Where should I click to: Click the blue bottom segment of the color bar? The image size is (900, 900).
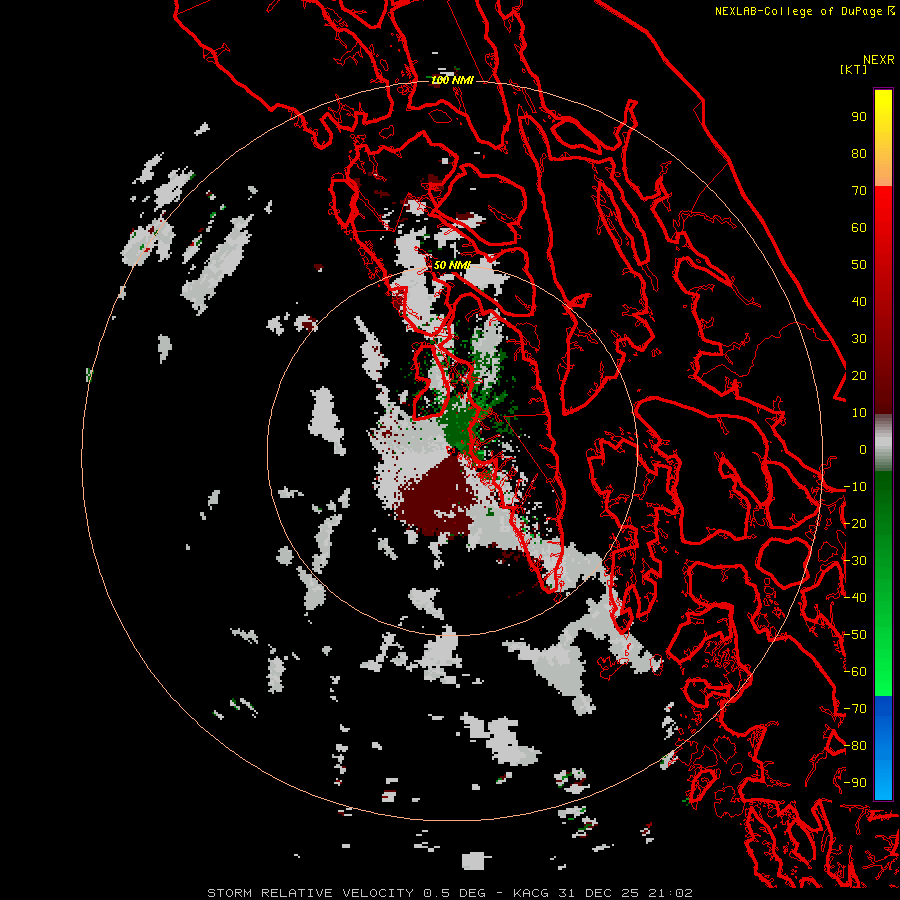(883, 747)
